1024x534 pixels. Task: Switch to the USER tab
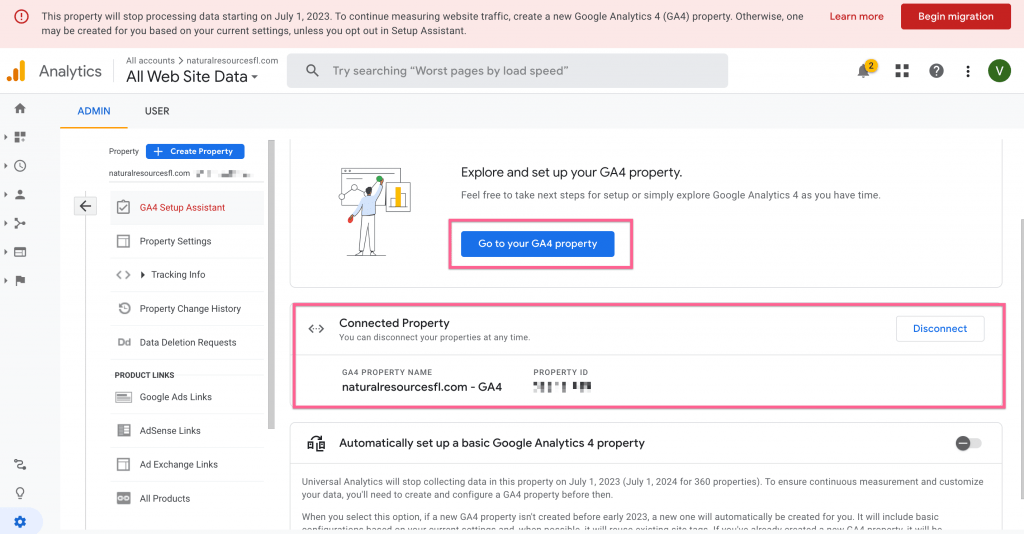(157, 111)
